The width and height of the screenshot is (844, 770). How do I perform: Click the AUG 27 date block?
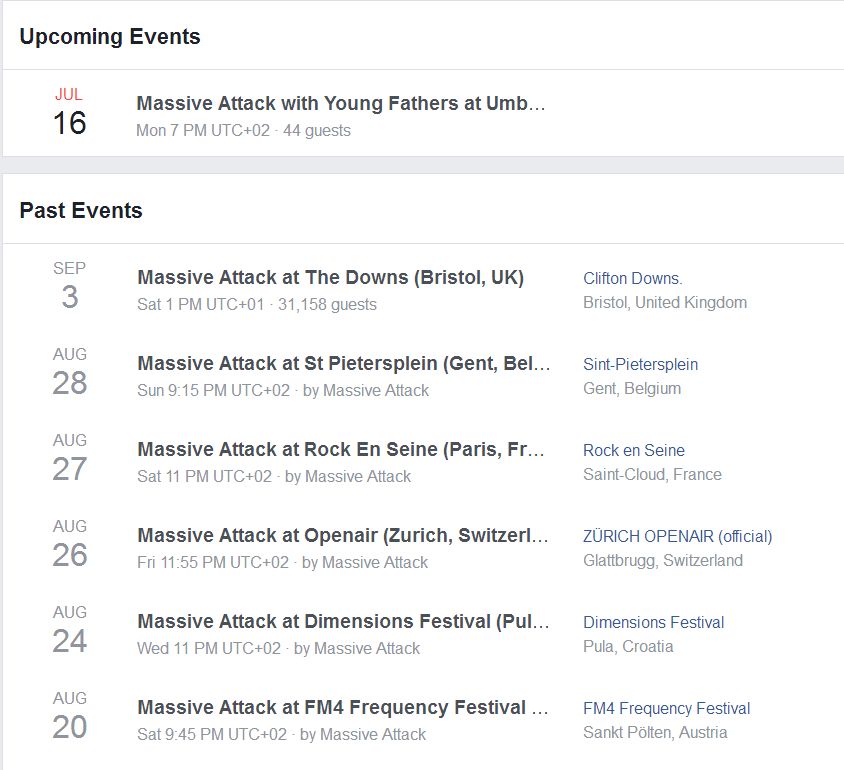[x=69, y=458]
